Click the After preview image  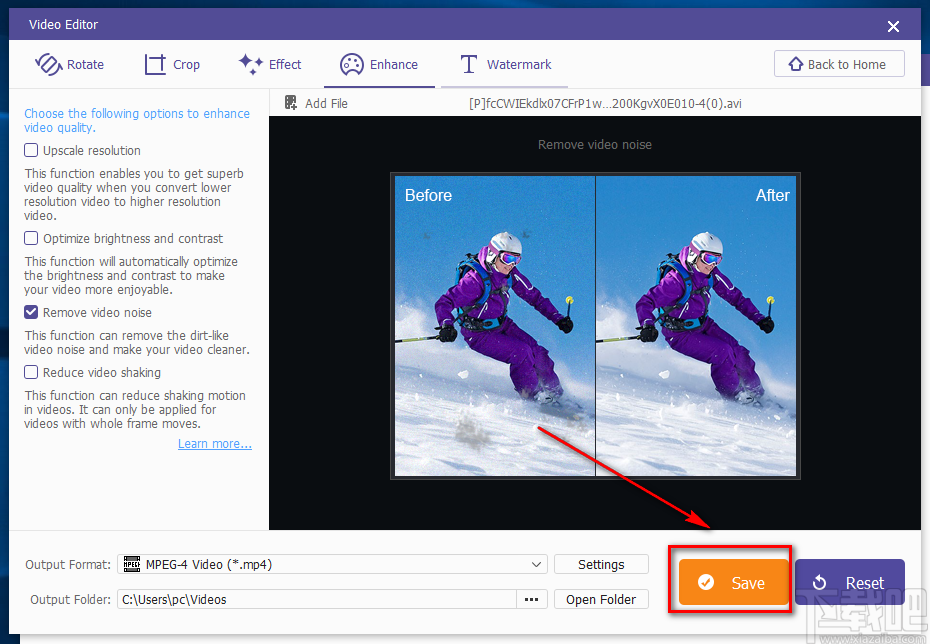tap(696, 326)
